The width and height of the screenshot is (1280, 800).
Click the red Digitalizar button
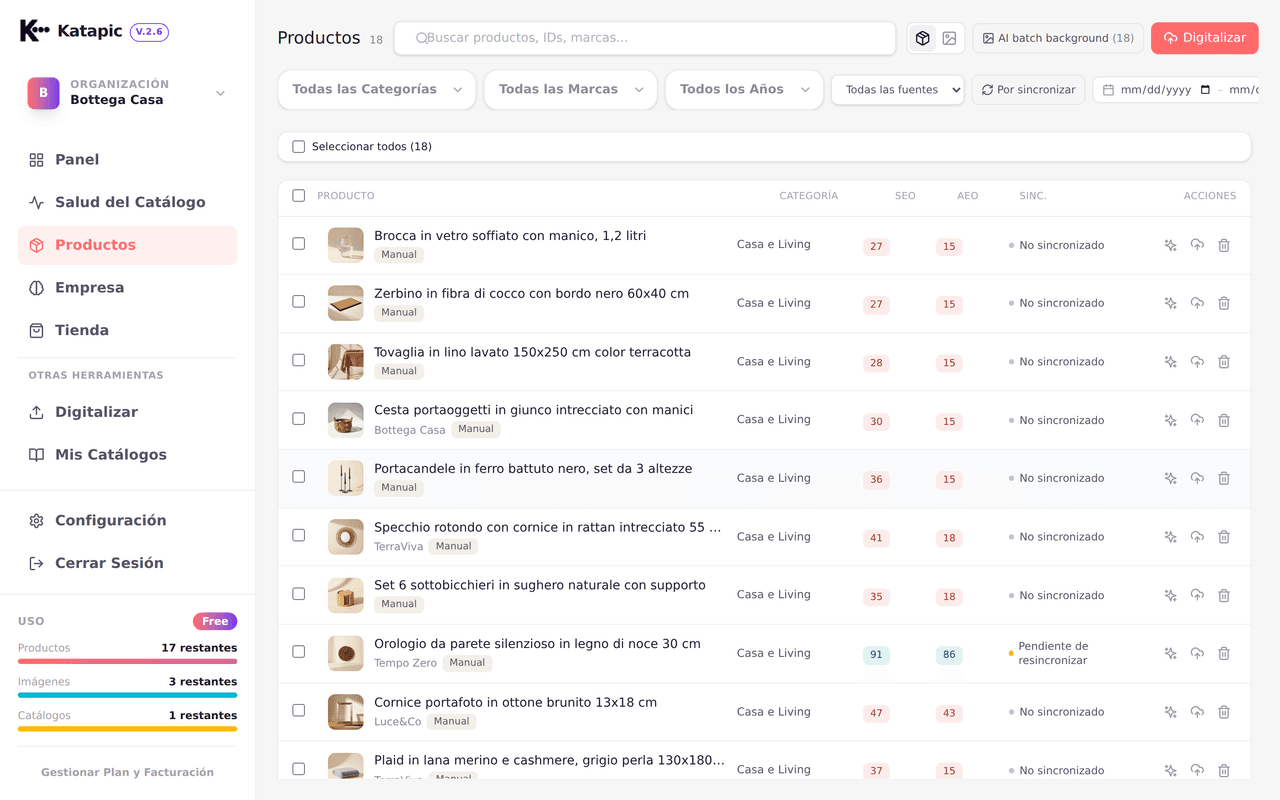click(1204, 38)
